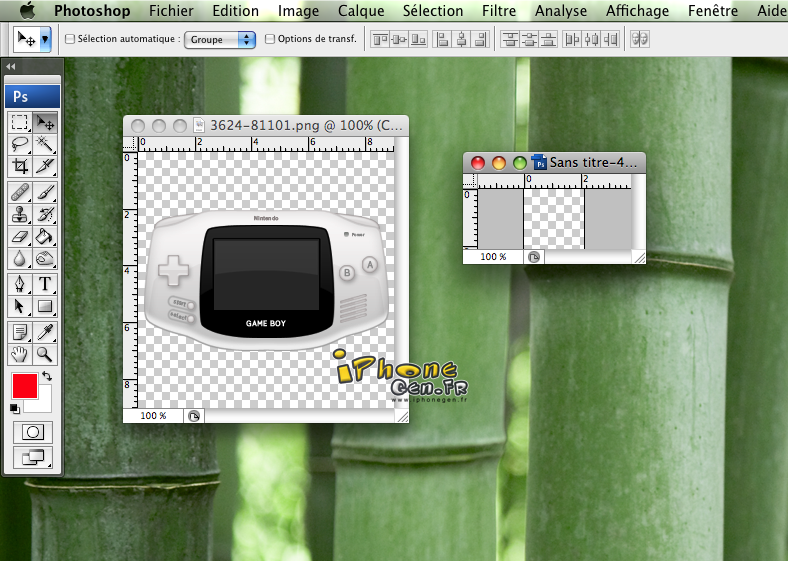Screen dimensions: 788x561
Task: Open the Edition menu
Action: [x=235, y=11]
